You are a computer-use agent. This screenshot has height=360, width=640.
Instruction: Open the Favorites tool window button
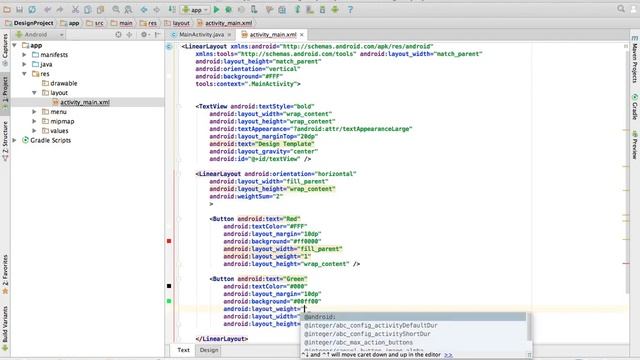[5, 274]
